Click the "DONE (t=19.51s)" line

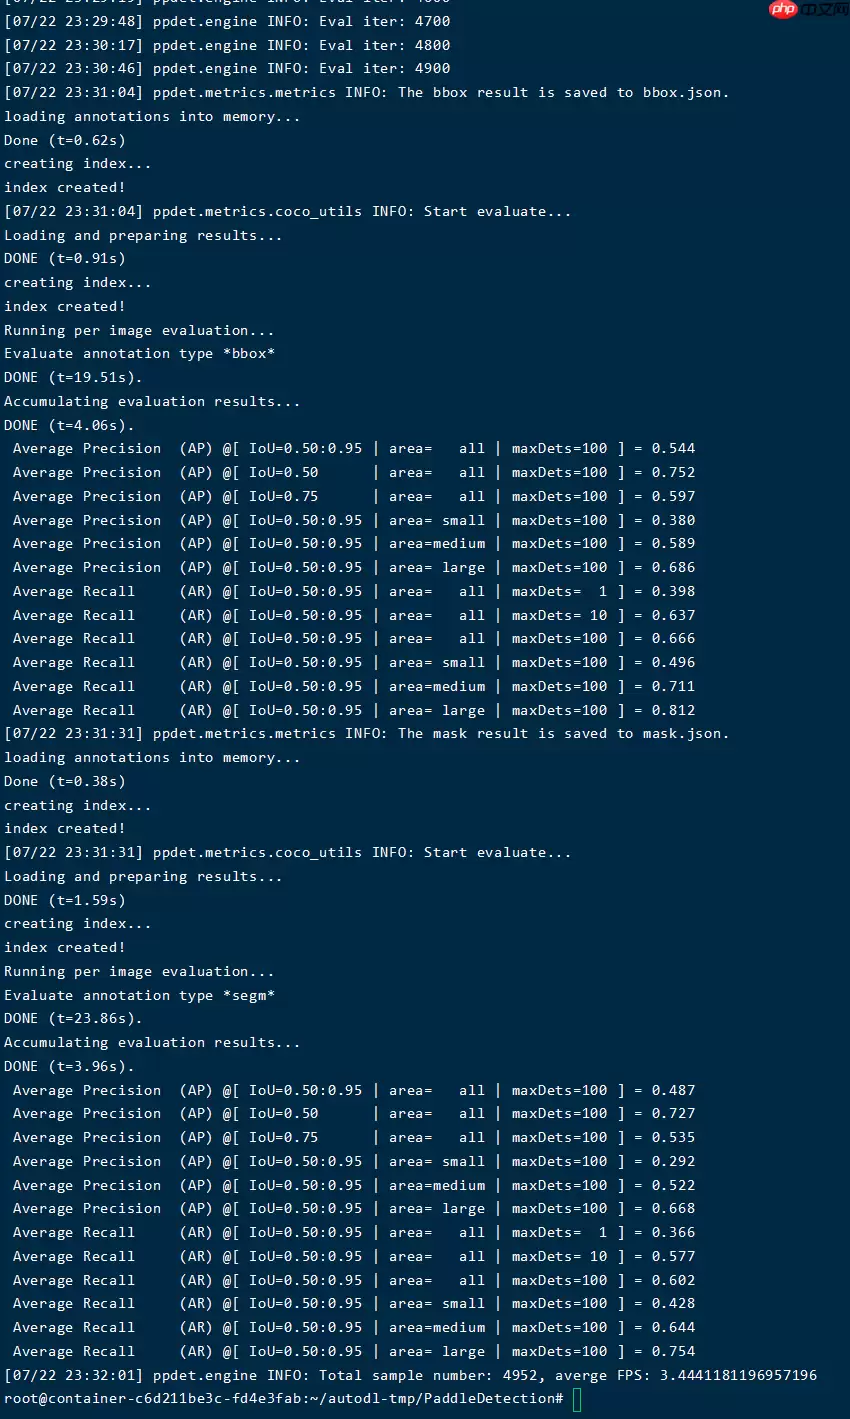coord(73,378)
